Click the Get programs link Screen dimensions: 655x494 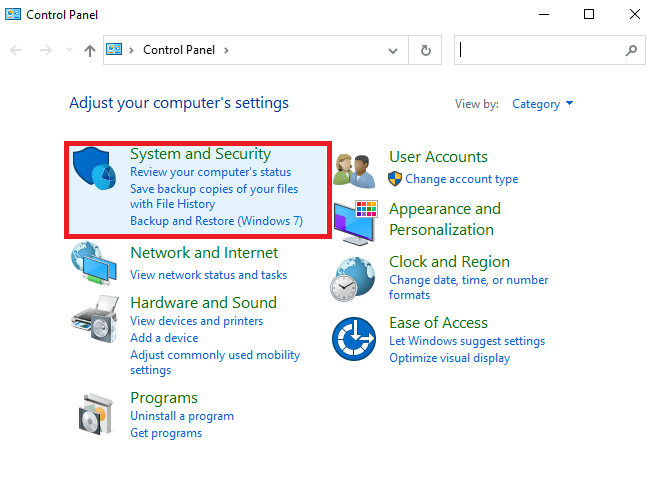pyautogui.click(x=166, y=433)
